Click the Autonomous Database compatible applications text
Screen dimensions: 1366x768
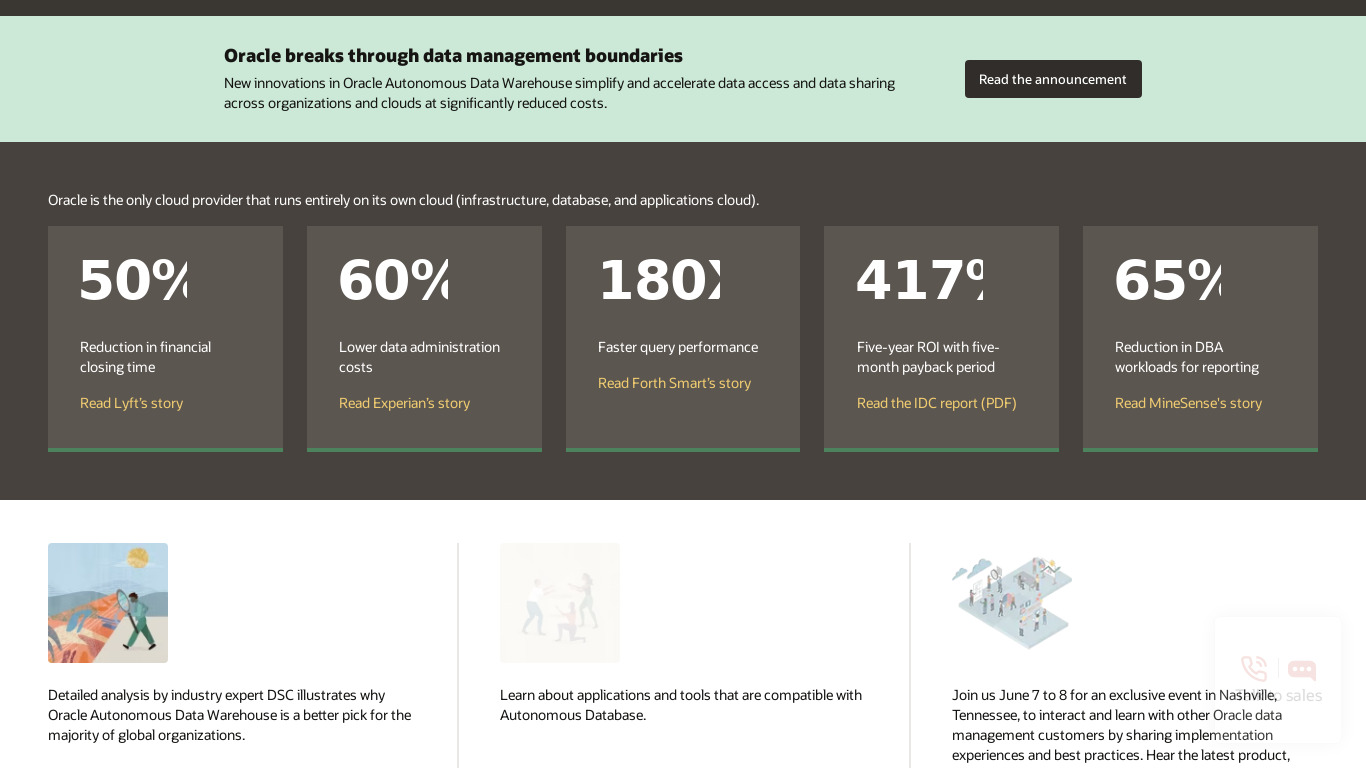[680, 705]
